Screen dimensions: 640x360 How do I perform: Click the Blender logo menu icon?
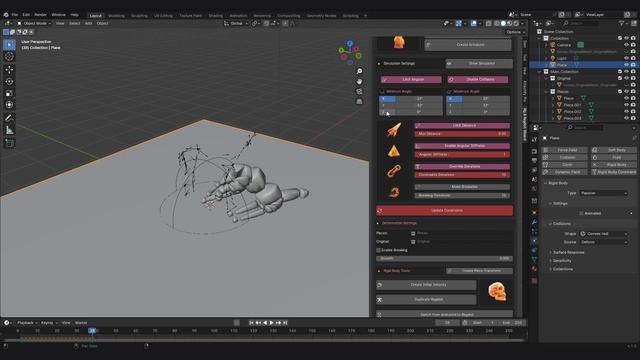(x=6, y=15)
